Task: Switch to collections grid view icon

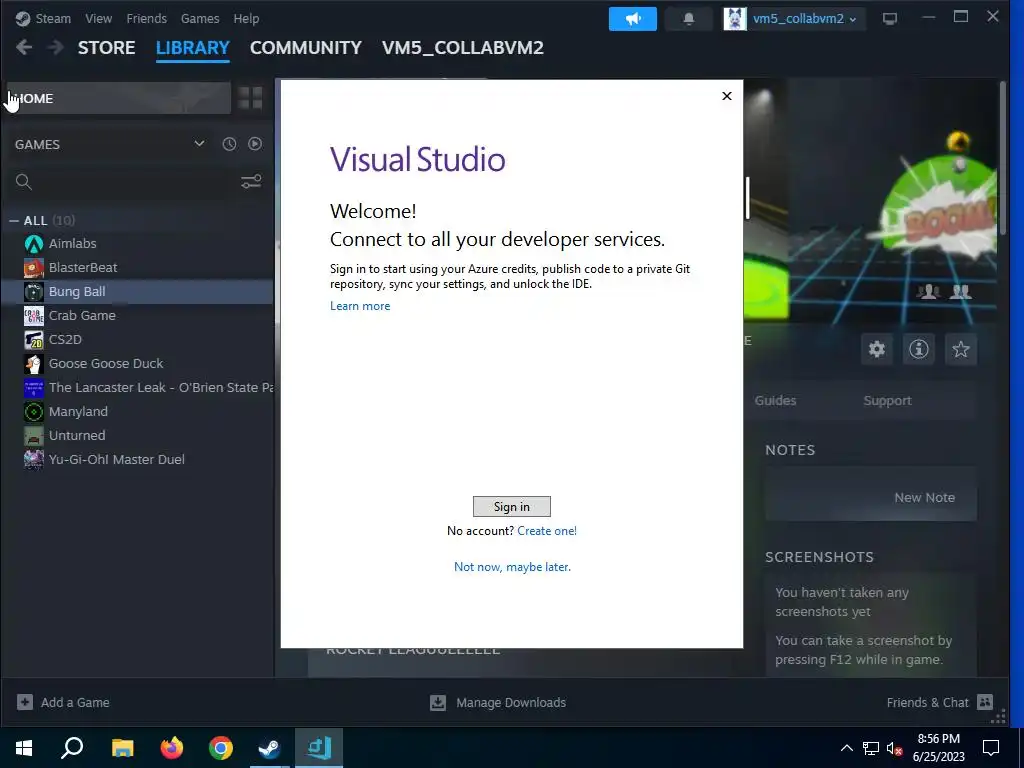Action: point(250,99)
